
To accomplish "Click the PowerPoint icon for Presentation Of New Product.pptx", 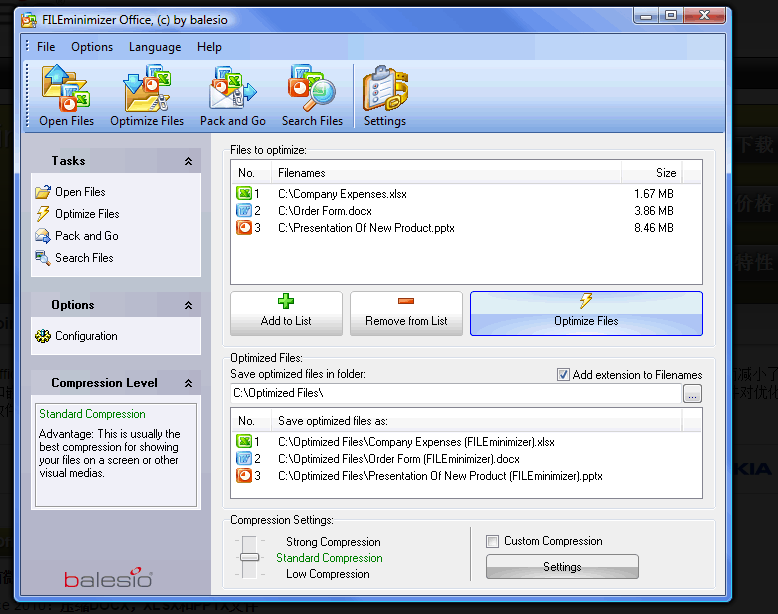I will coord(244,228).
